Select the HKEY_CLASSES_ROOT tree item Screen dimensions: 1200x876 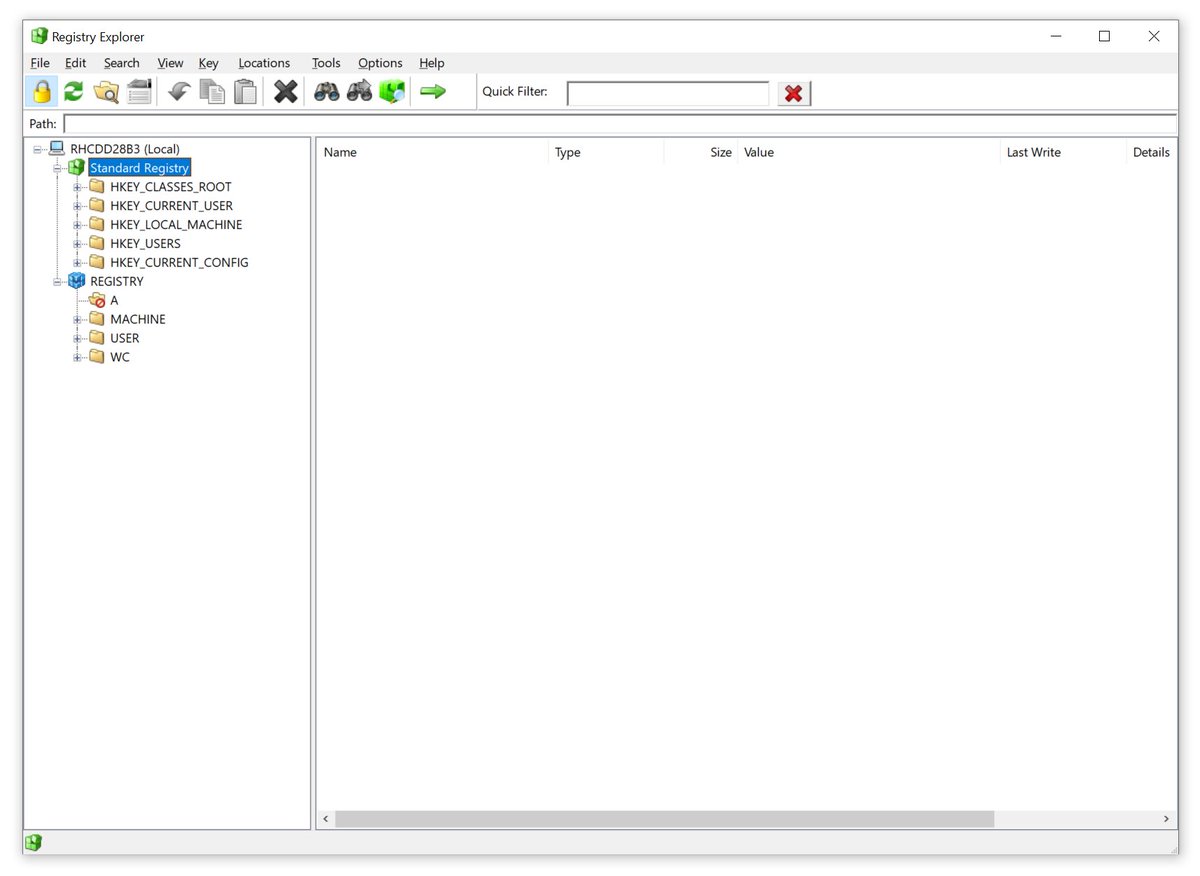(171, 187)
